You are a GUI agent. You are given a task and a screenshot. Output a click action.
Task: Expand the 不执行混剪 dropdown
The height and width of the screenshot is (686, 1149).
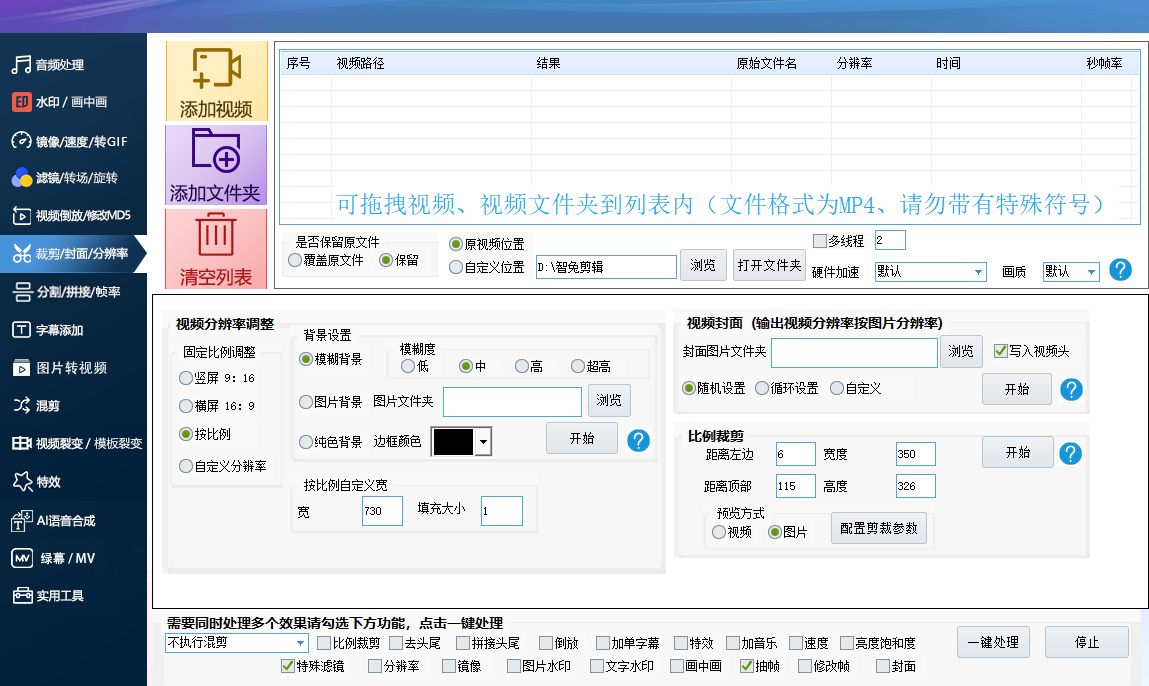pyautogui.click(x=300, y=643)
